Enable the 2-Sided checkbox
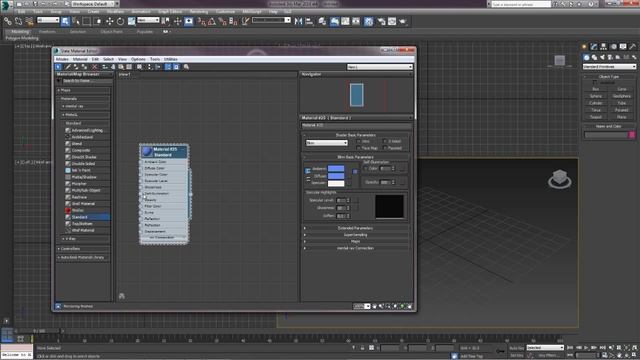 click(x=384, y=141)
